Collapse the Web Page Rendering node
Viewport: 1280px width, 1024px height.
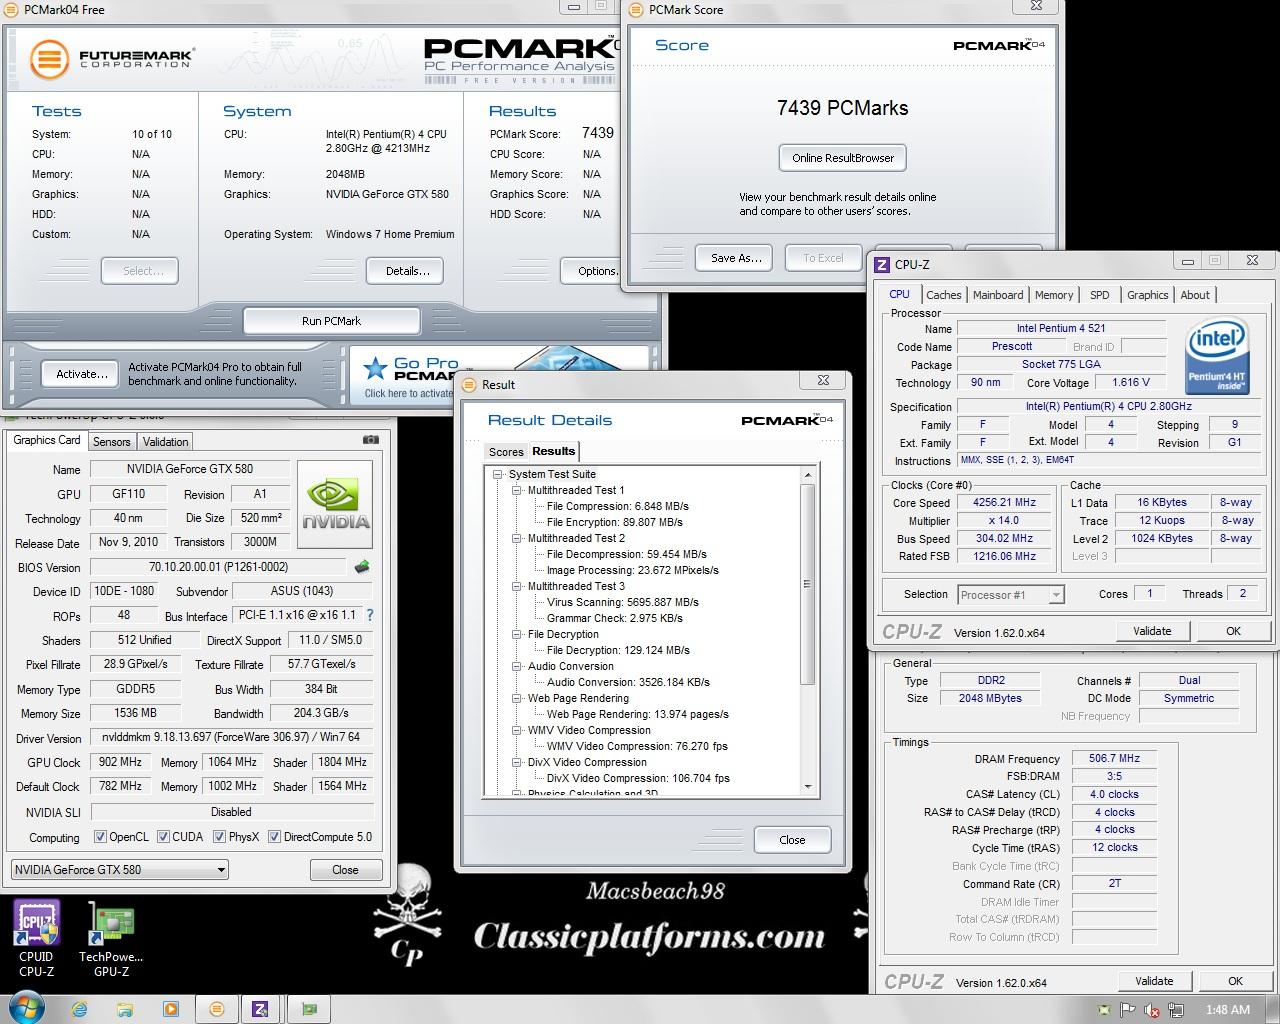517,698
